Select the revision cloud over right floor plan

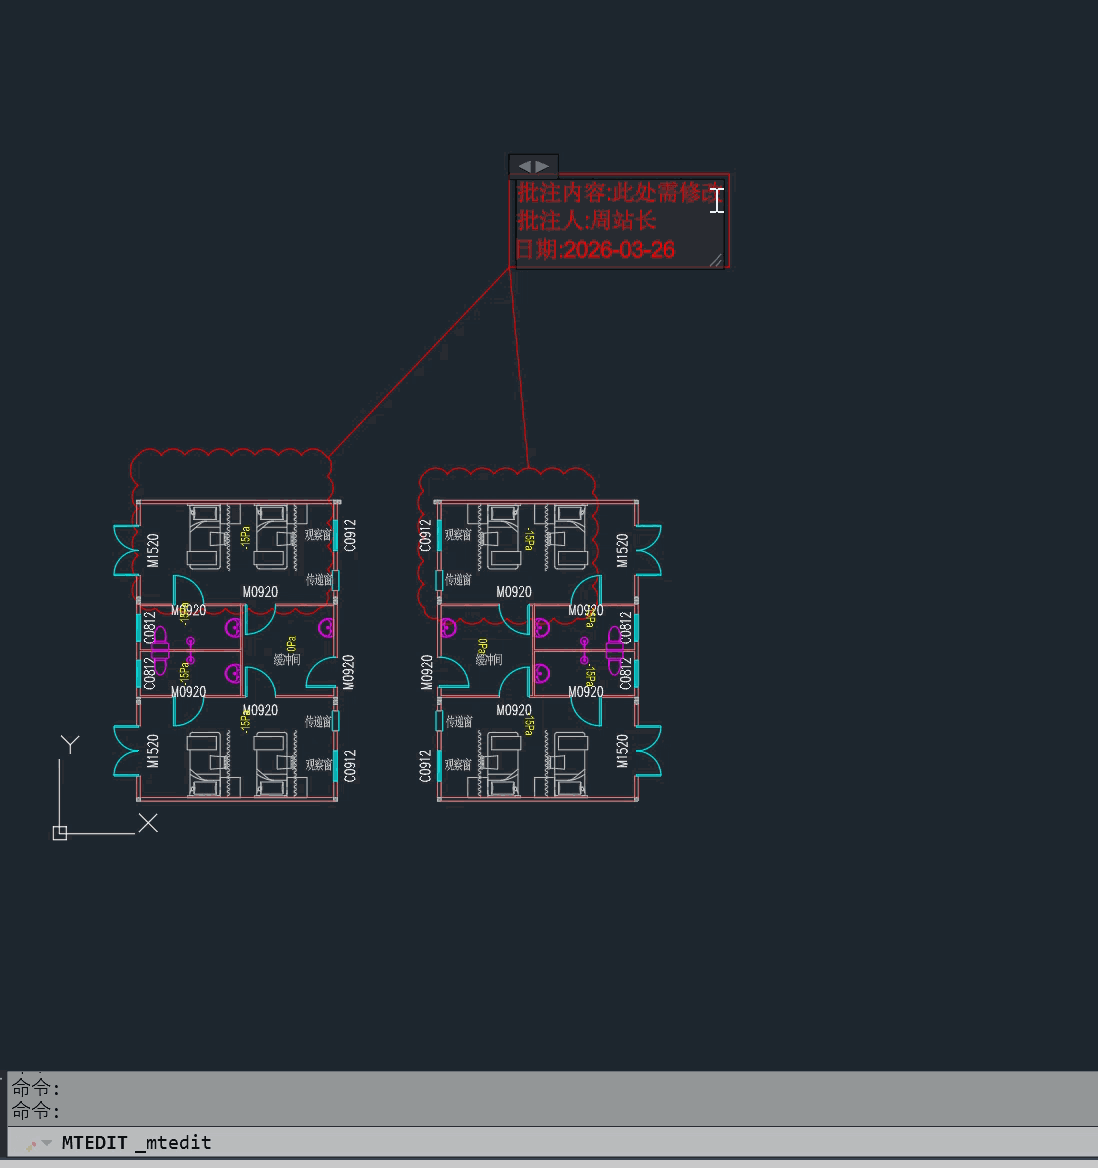point(510,470)
